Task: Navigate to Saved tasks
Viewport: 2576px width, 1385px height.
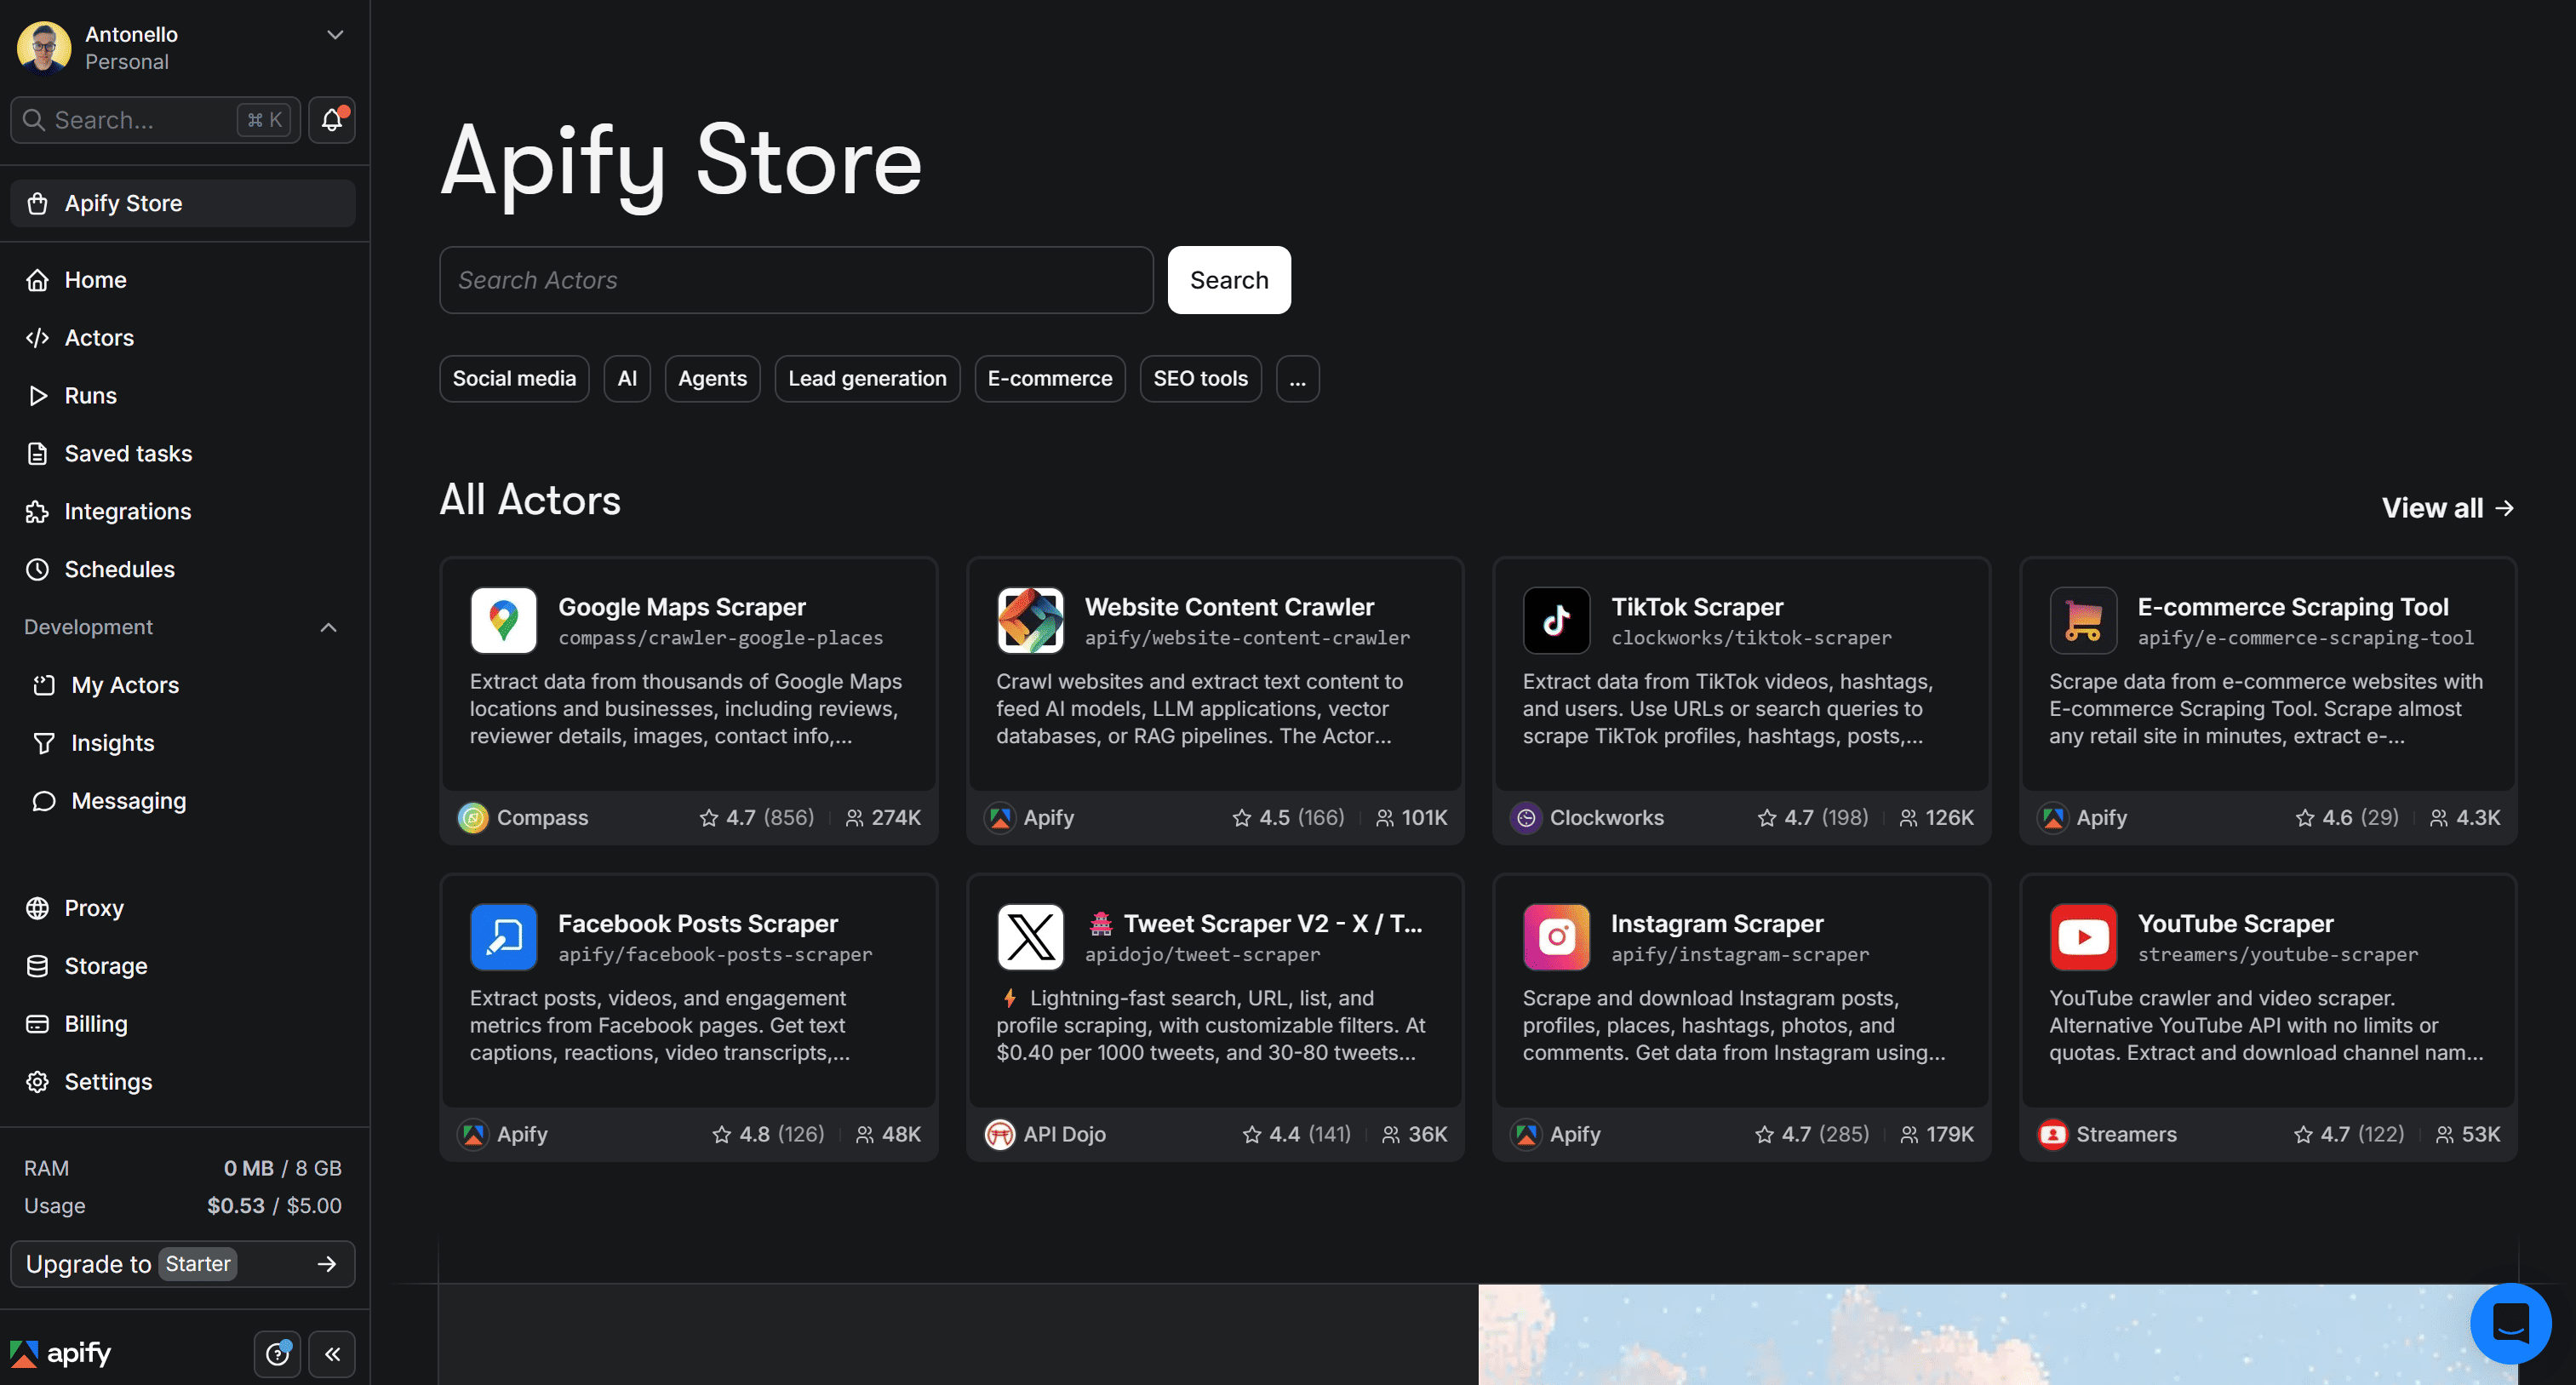Action: pyautogui.click(x=128, y=453)
